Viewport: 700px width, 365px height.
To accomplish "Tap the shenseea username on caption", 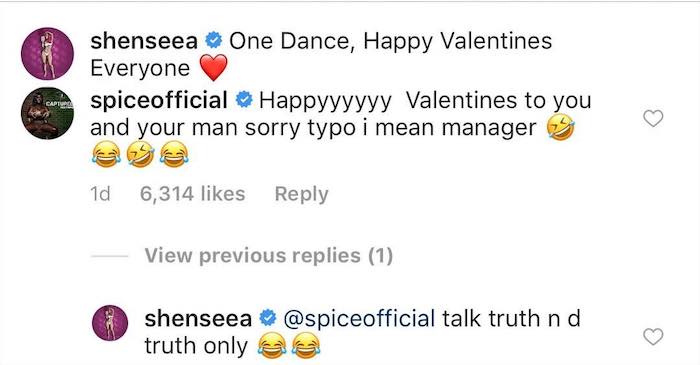I will 144,41.
